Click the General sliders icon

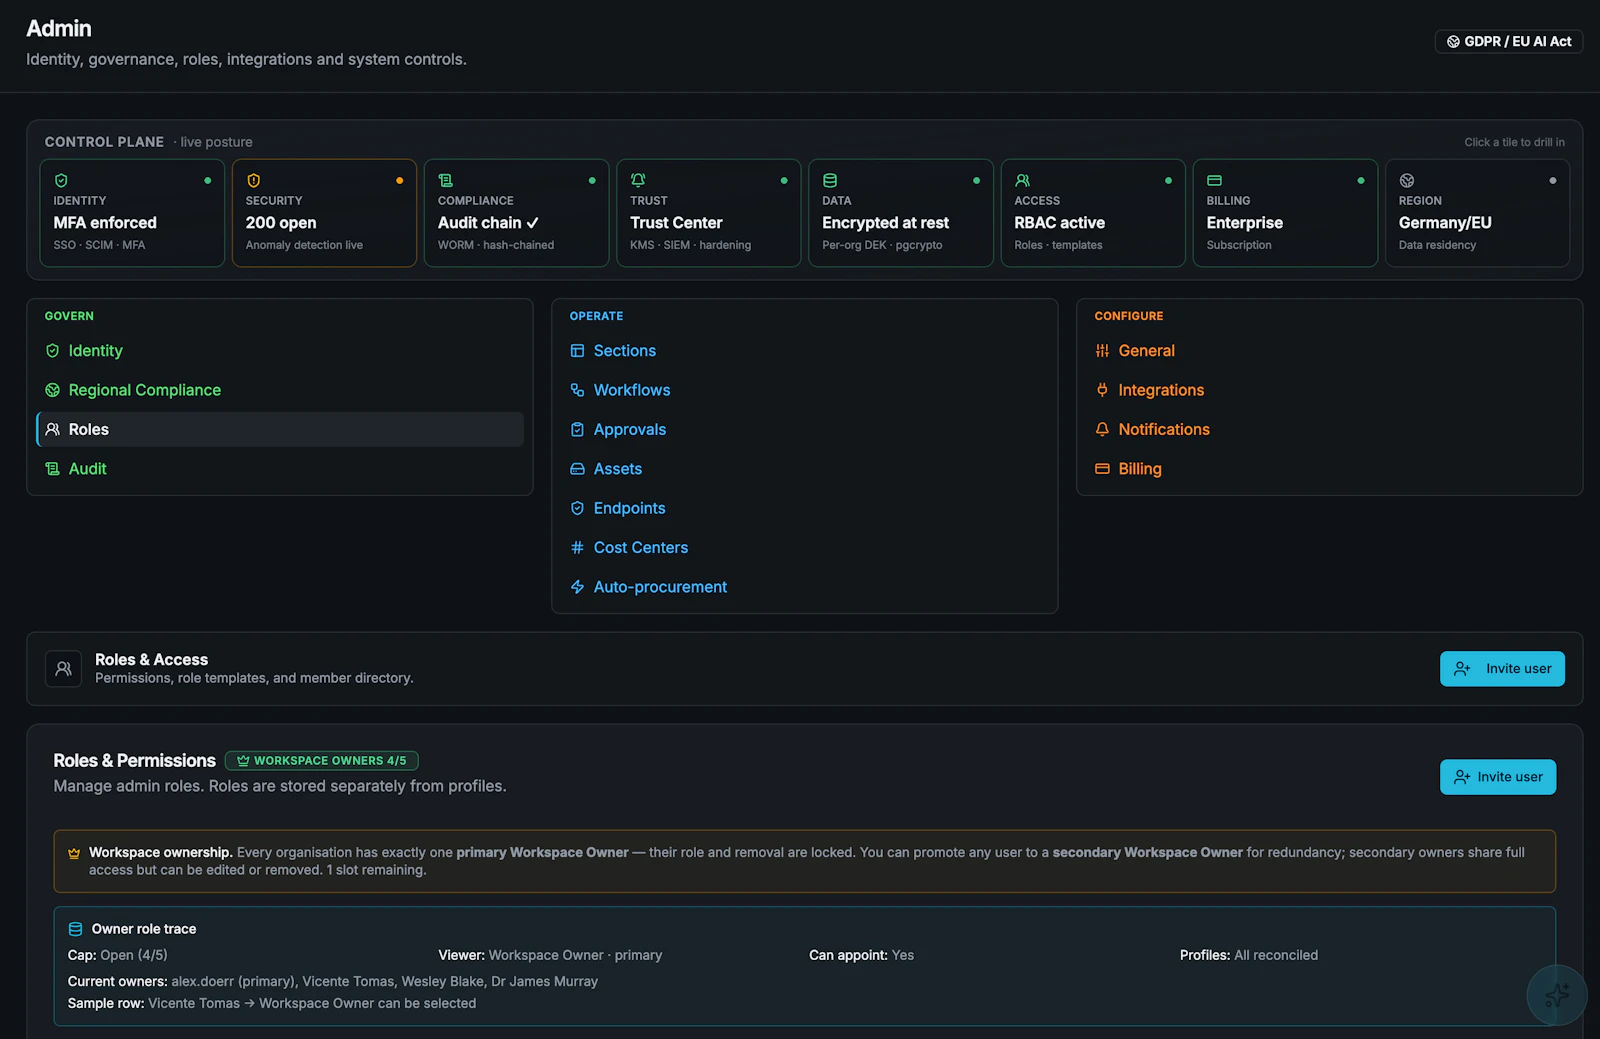(1102, 351)
